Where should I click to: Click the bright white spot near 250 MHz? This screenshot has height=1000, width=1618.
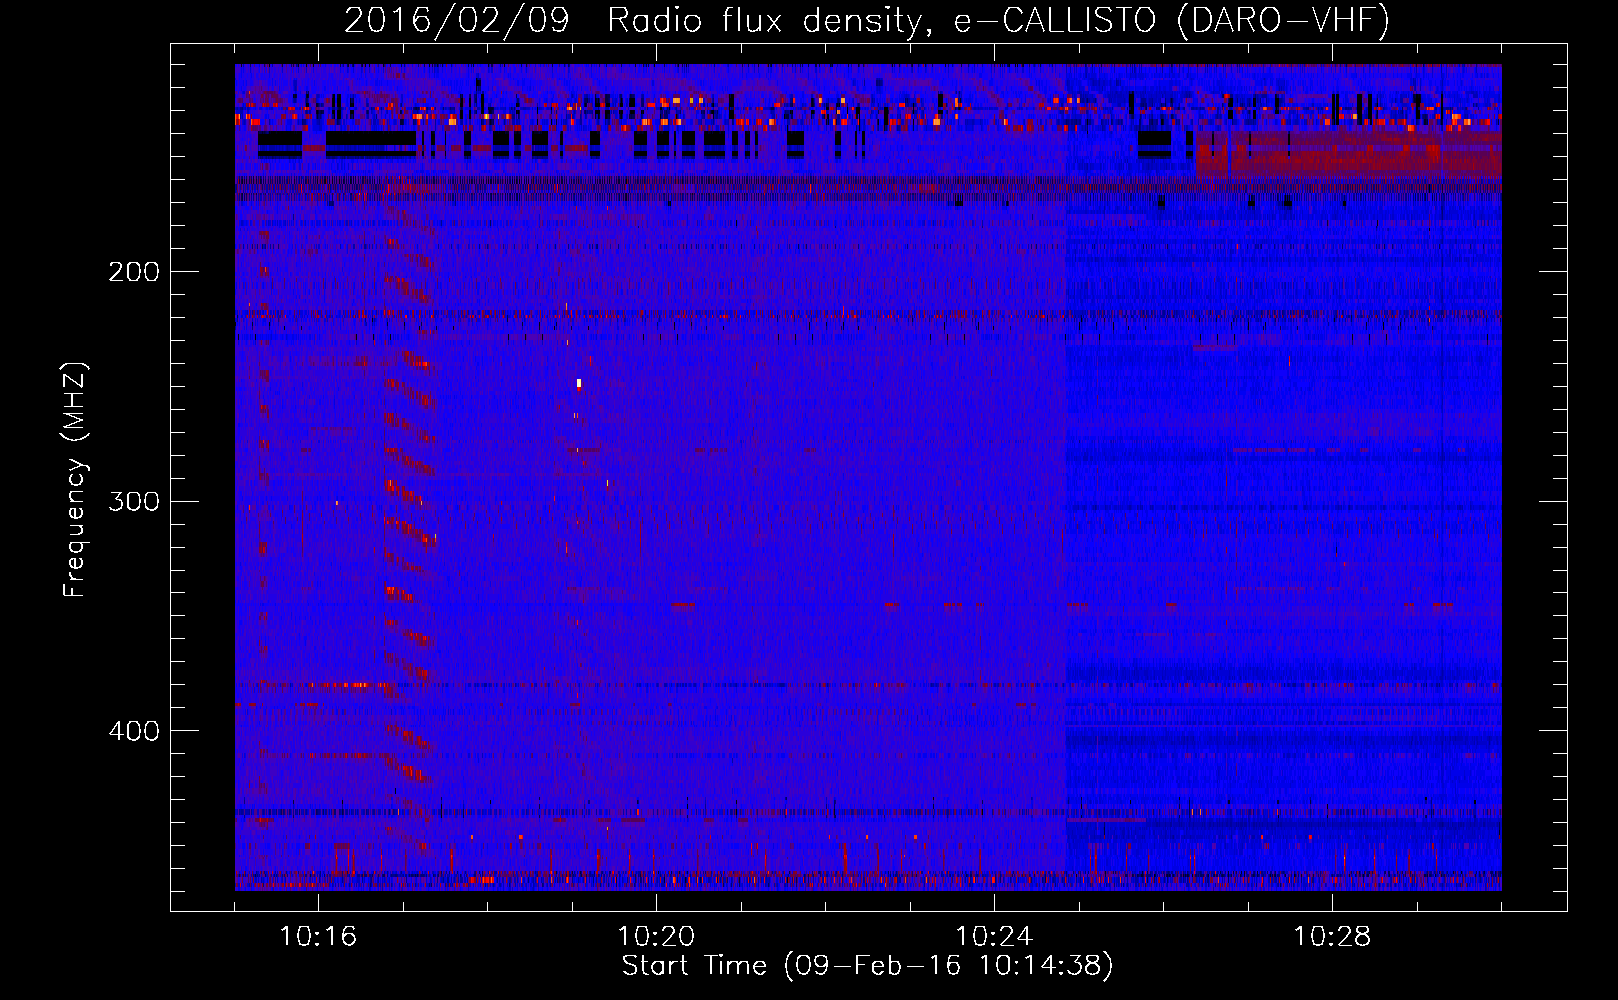tap(579, 383)
